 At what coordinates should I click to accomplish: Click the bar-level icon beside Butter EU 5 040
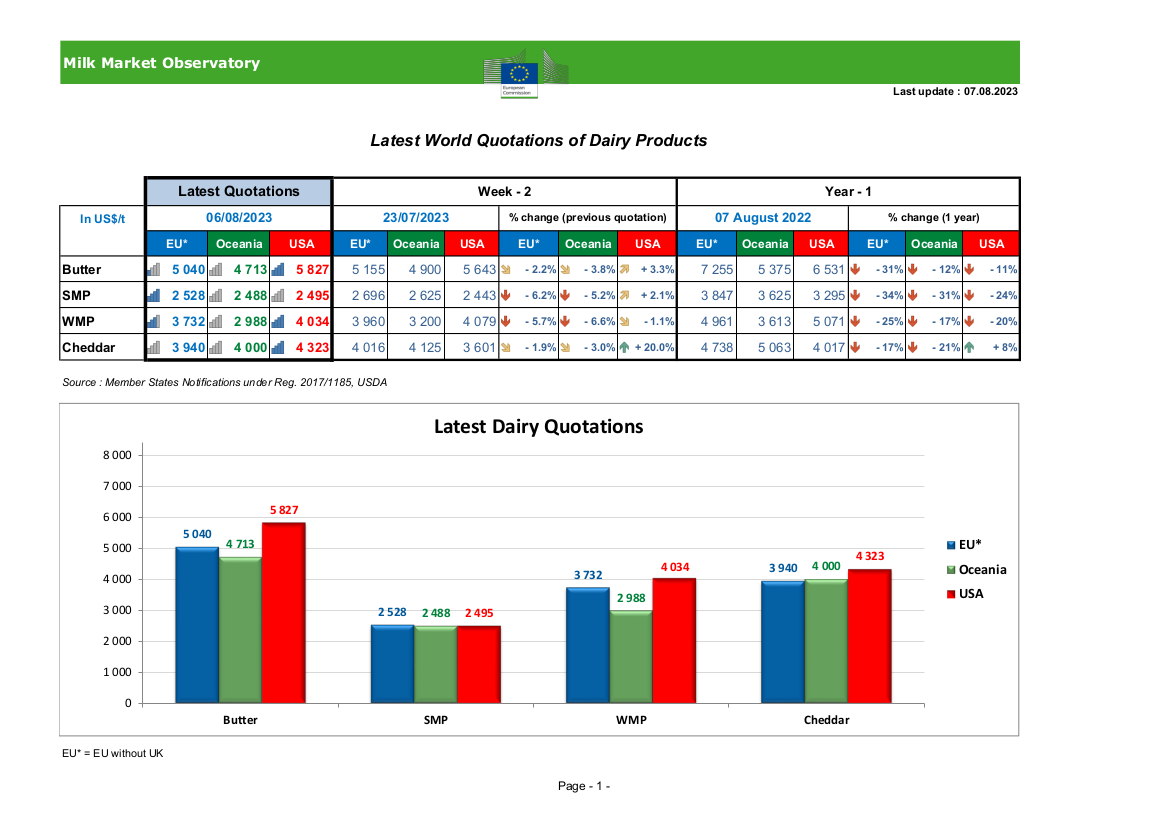tap(154, 270)
